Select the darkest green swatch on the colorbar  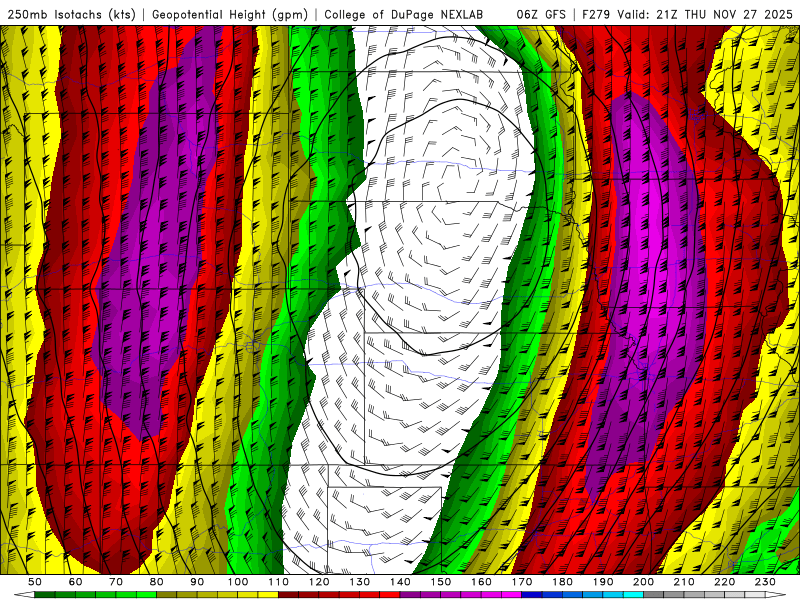tap(44, 595)
